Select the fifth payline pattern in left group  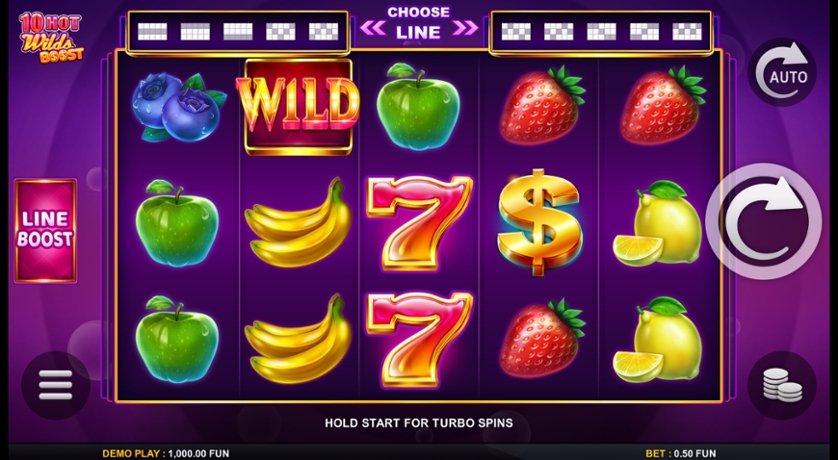click(323, 32)
